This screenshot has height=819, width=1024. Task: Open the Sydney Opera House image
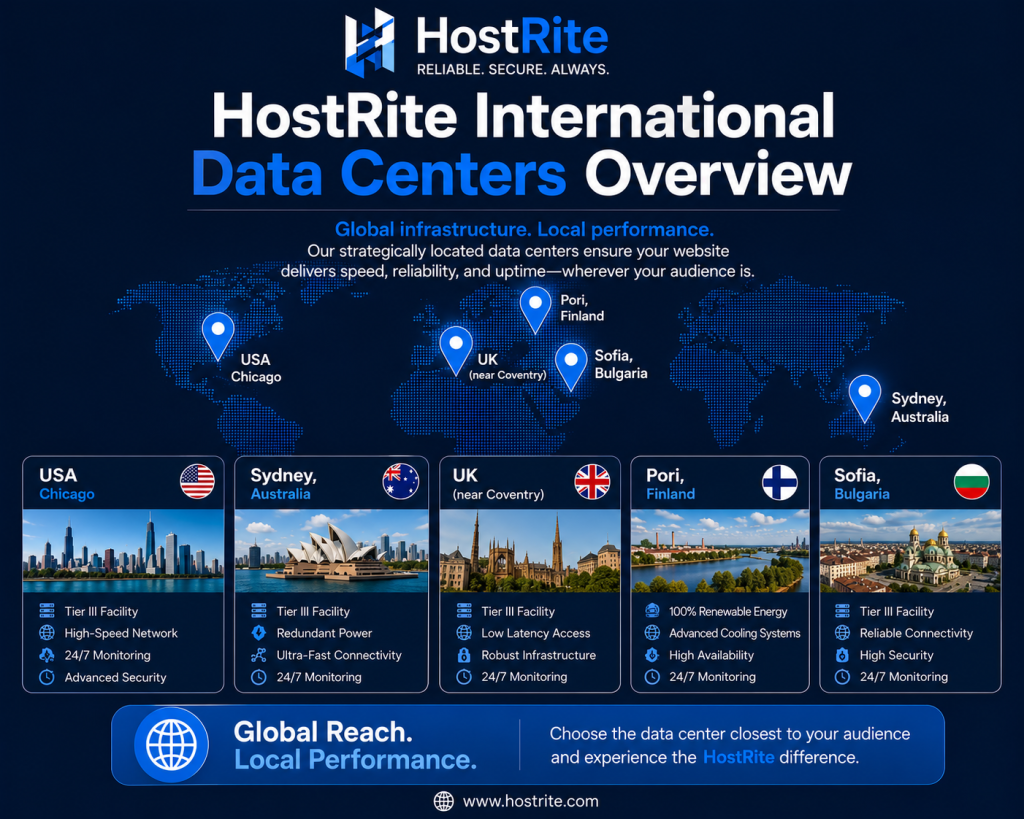point(331,551)
